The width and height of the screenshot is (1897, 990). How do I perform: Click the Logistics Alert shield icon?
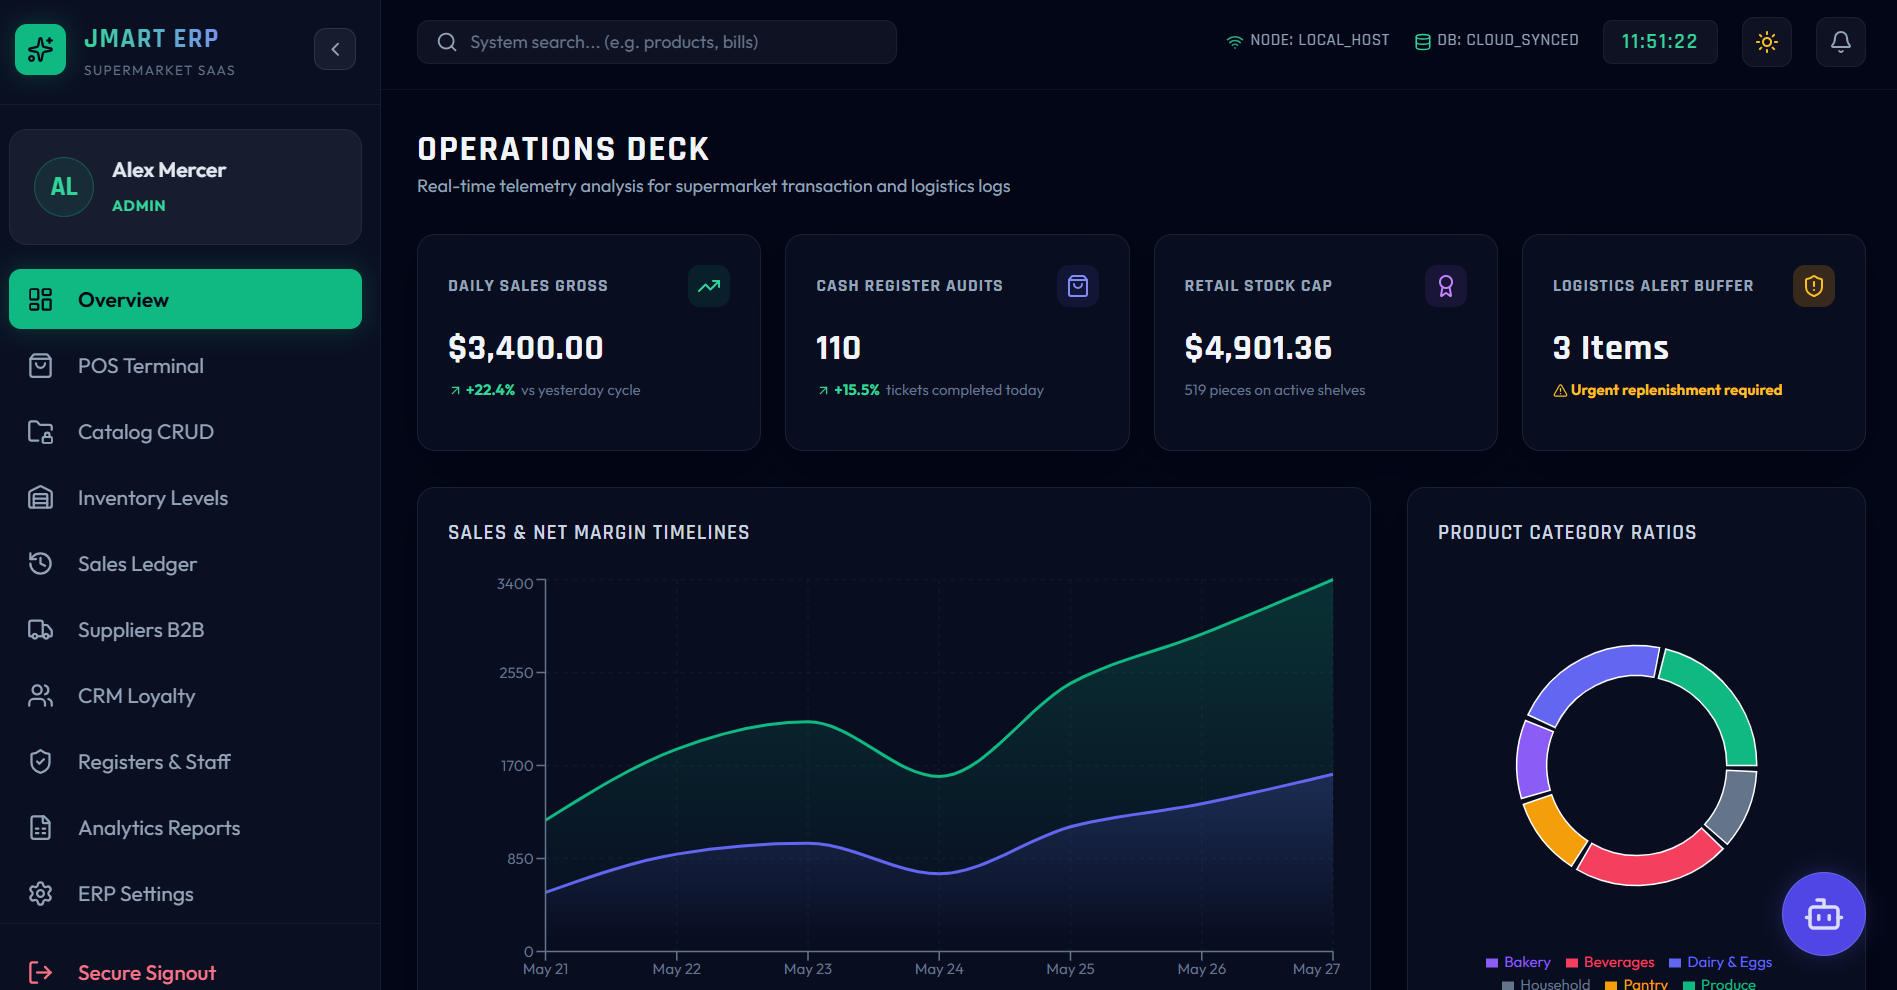click(1814, 286)
